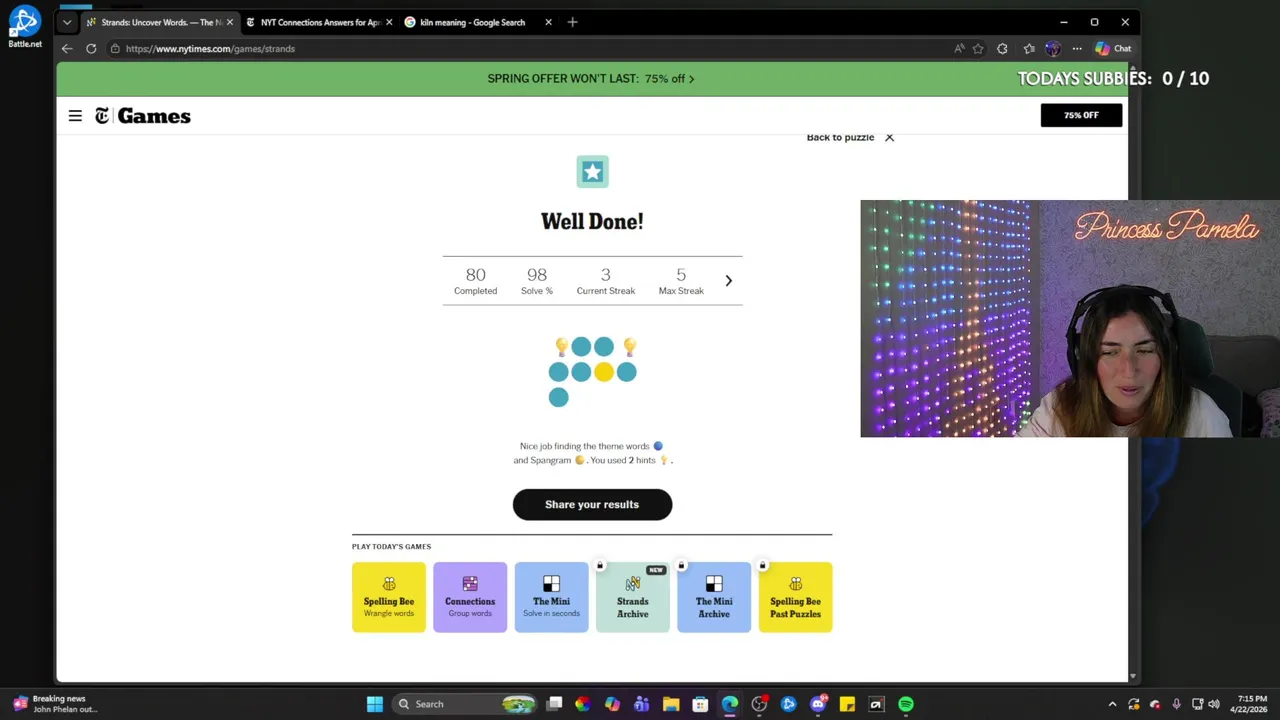Screen dimensions: 1280x720
Task: Switch to kiln meaning Google Search tab
Action: (x=472, y=22)
